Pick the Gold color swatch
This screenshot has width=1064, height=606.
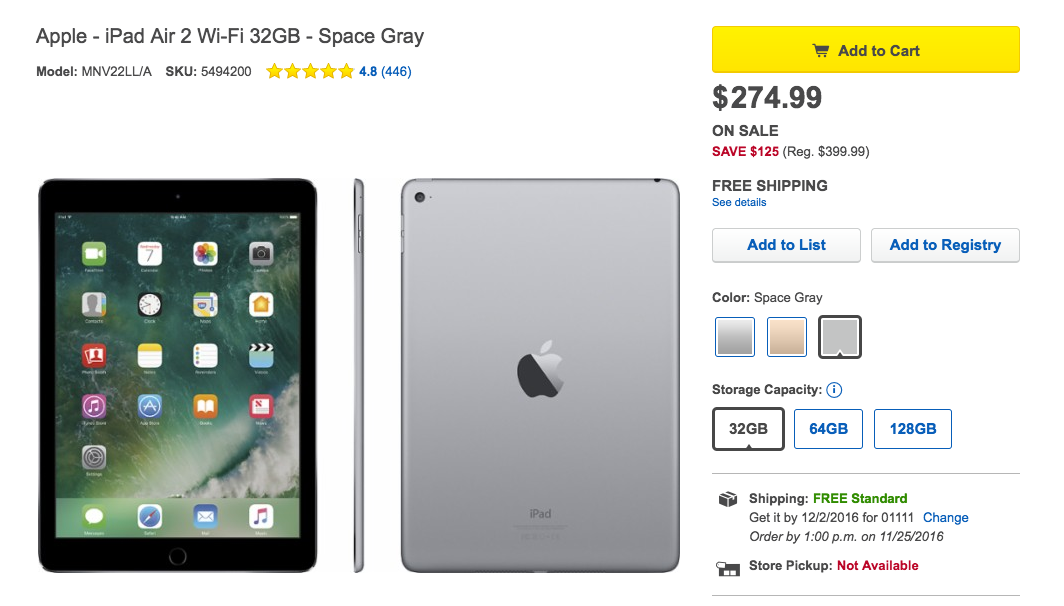787,337
